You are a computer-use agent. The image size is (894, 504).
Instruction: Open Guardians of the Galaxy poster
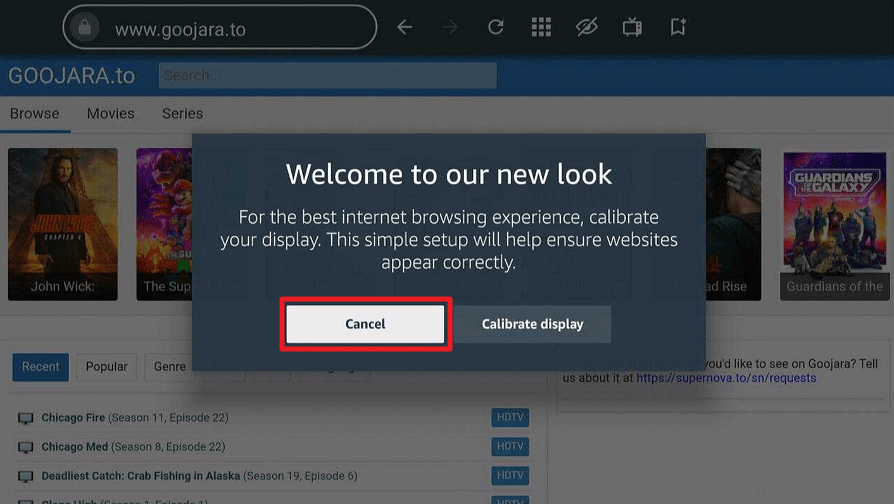click(x=835, y=225)
